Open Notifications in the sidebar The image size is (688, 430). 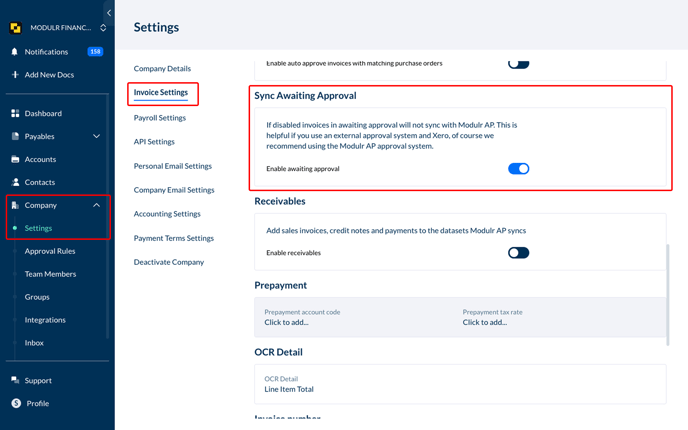click(46, 52)
